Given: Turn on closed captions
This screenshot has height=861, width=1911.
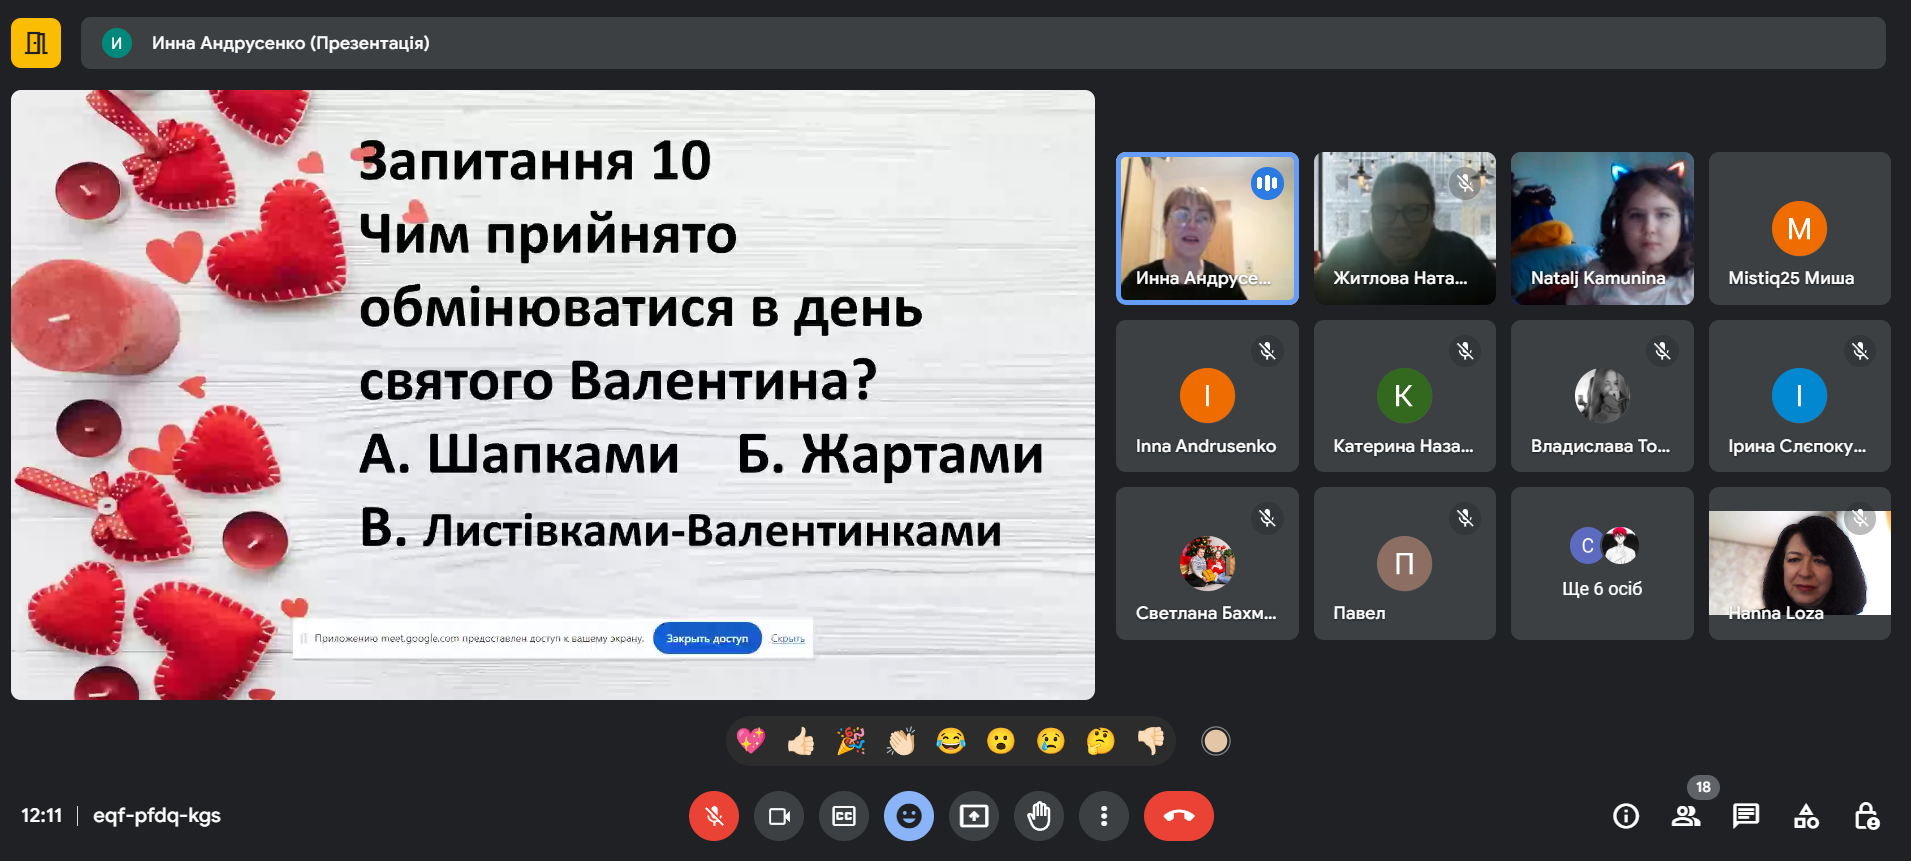Looking at the screenshot, I should (x=844, y=816).
